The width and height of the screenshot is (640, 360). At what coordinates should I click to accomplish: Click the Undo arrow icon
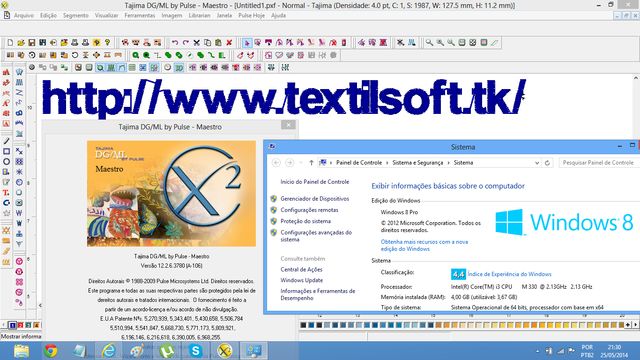point(175,42)
